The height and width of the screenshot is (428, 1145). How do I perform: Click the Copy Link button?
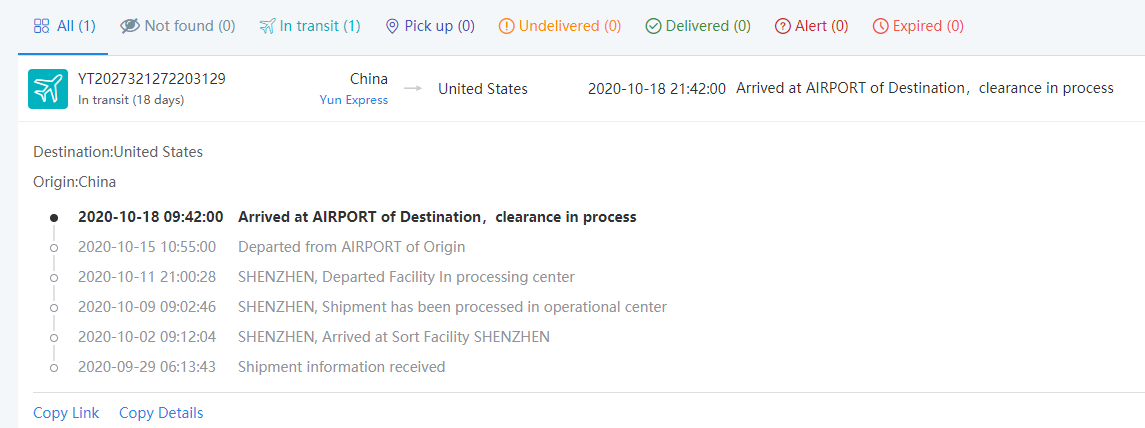point(66,413)
